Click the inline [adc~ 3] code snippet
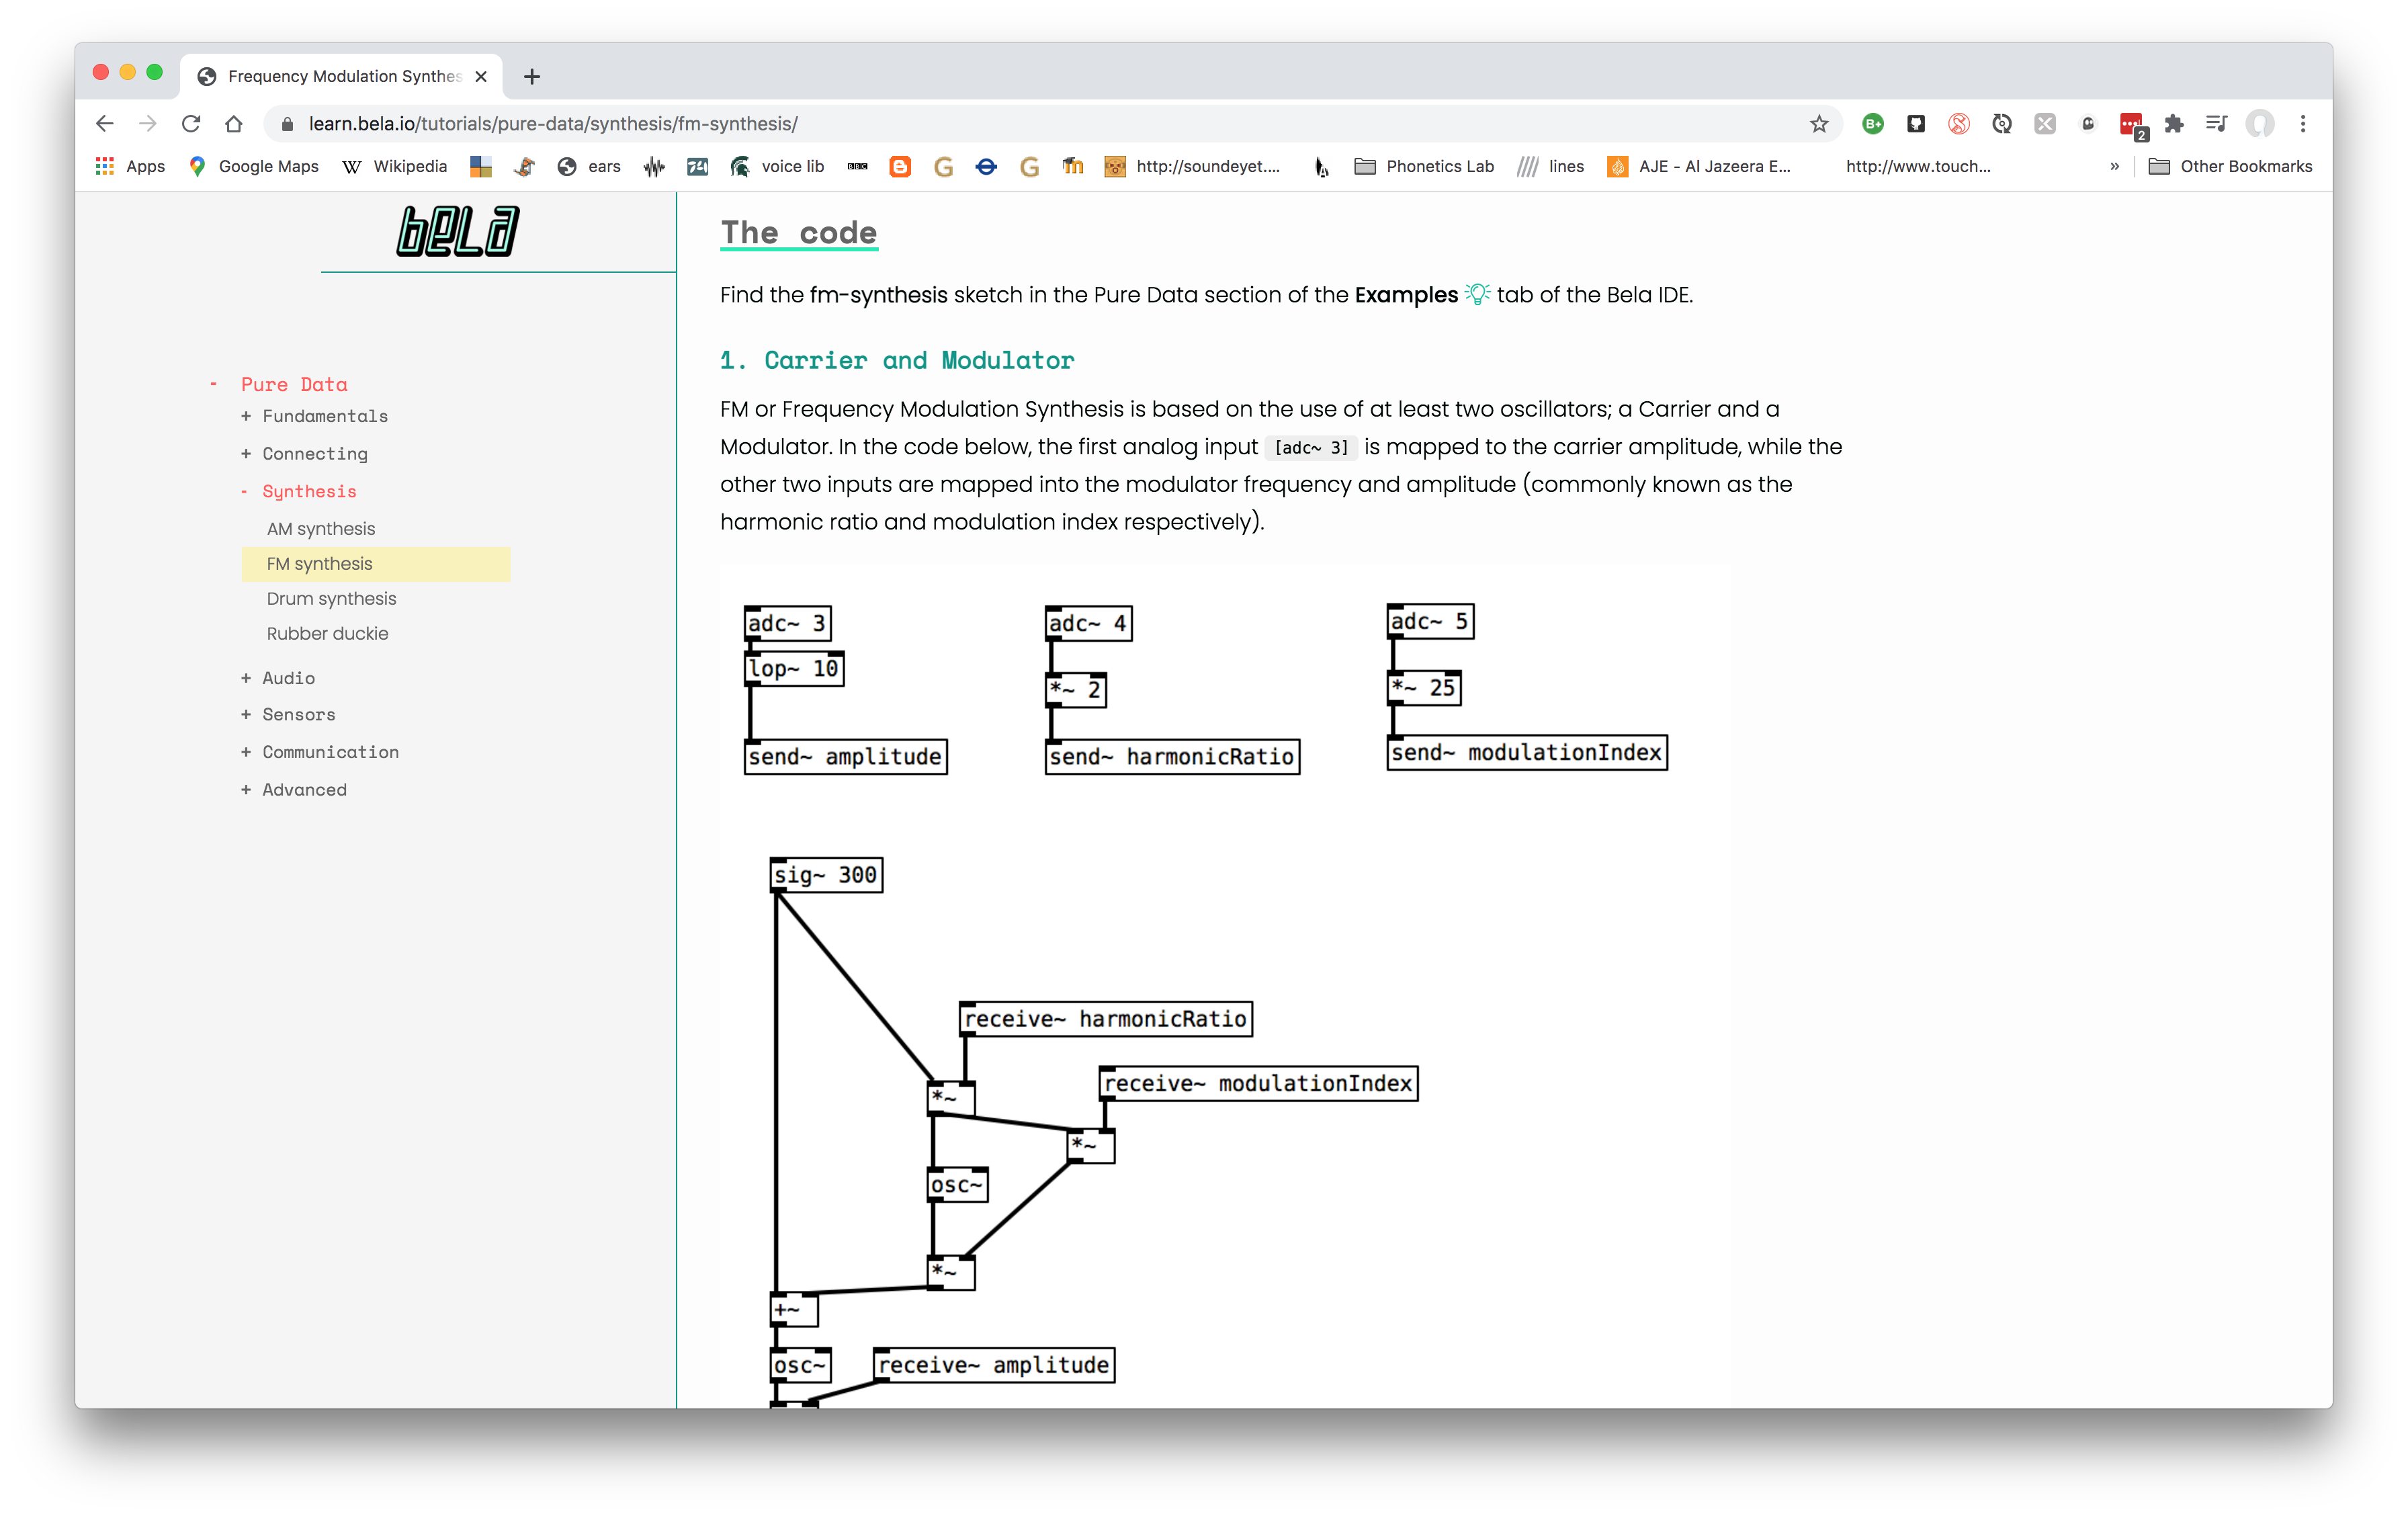The width and height of the screenshot is (2408, 1516). pos(1310,447)
